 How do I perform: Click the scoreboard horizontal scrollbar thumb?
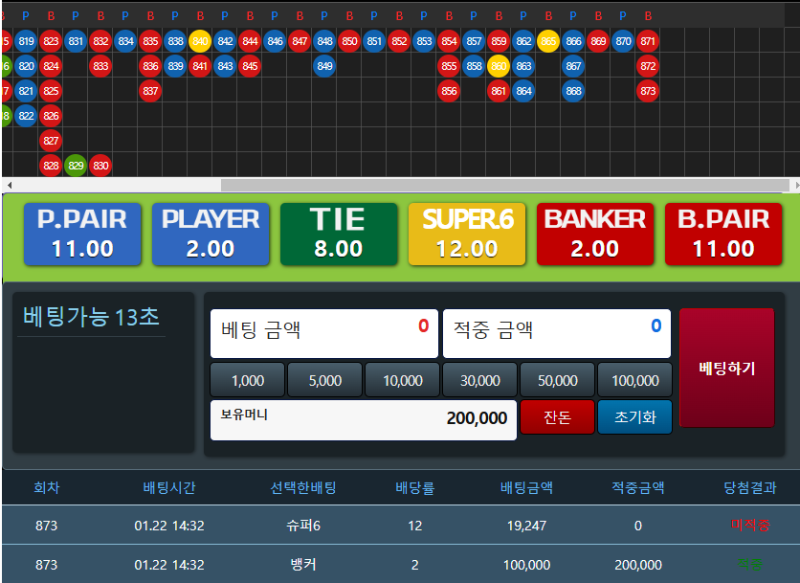pos(505,185)
